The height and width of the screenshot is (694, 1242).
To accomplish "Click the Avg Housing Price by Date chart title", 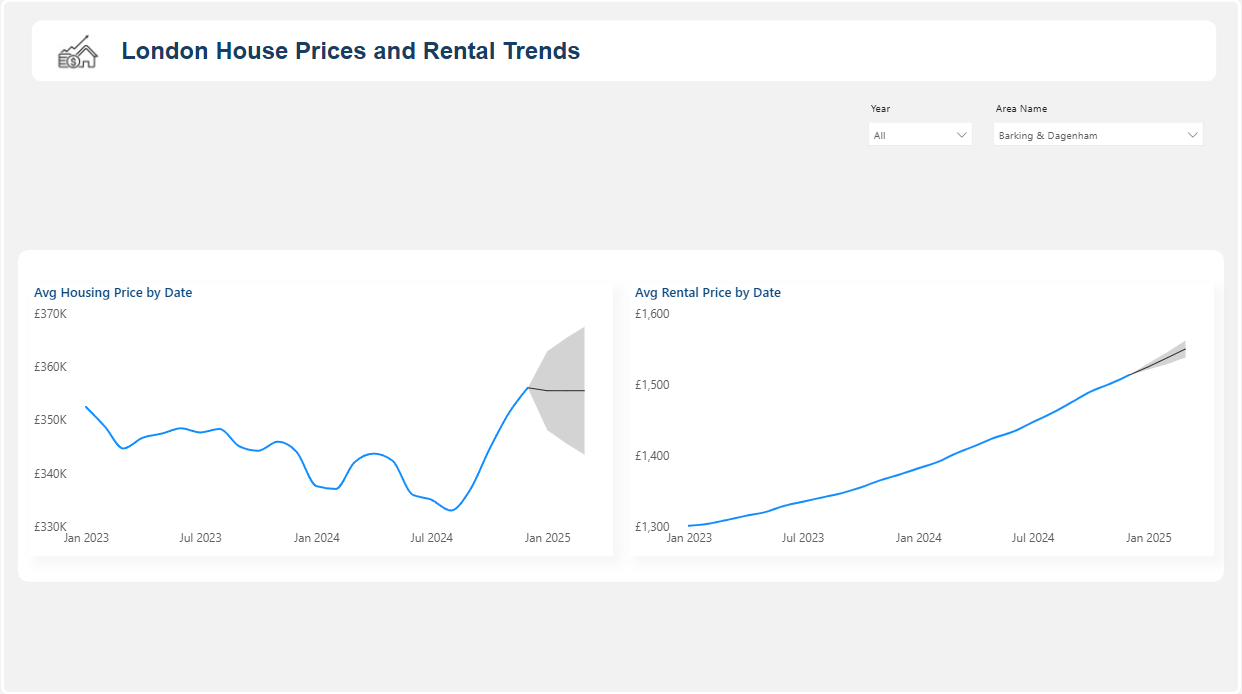I will click(113, 293).
